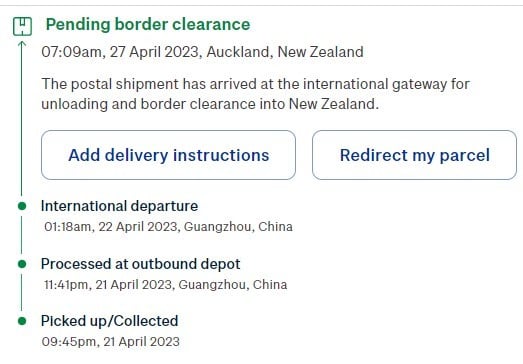Click the 01:18am Guangzhou timestamp

168,227
